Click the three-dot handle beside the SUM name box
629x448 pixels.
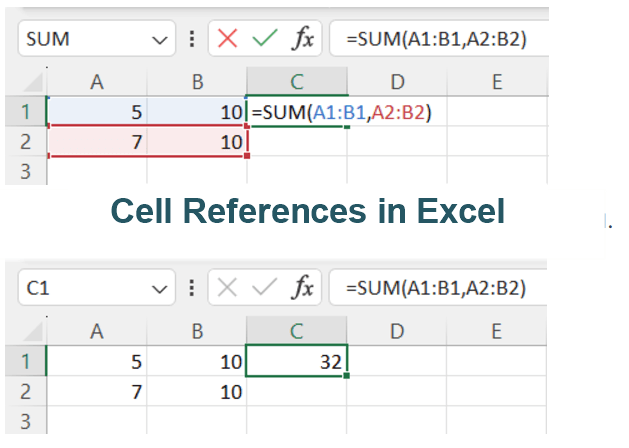[x=192, y=39]
